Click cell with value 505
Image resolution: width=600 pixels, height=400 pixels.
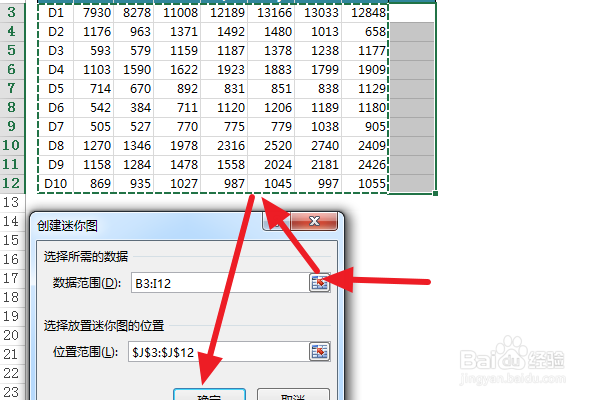point(94,126)
